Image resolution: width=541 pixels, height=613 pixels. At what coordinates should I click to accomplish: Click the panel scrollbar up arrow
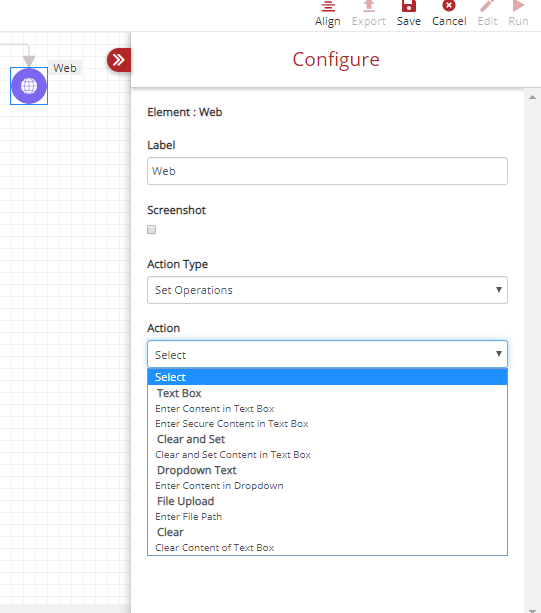[532, 97]
